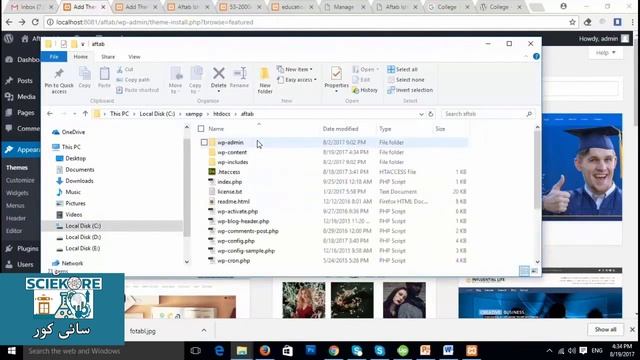Close the downloads bar
Screen dimensions: 640x360
[x=632, y=329]
